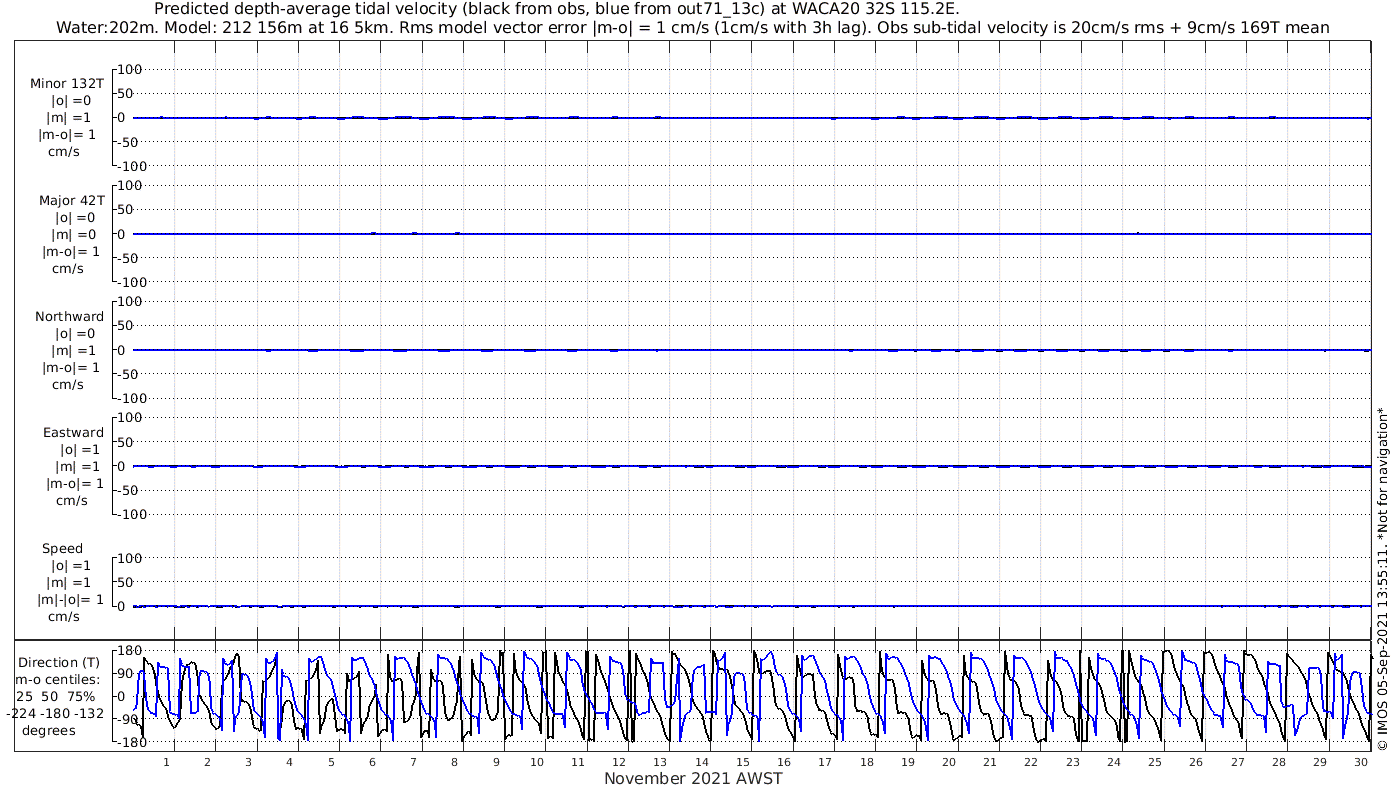The height and width of the screenshot is (800, 1400).
Task: Select day 24 on the date axis
Action: click(1114, 762)
